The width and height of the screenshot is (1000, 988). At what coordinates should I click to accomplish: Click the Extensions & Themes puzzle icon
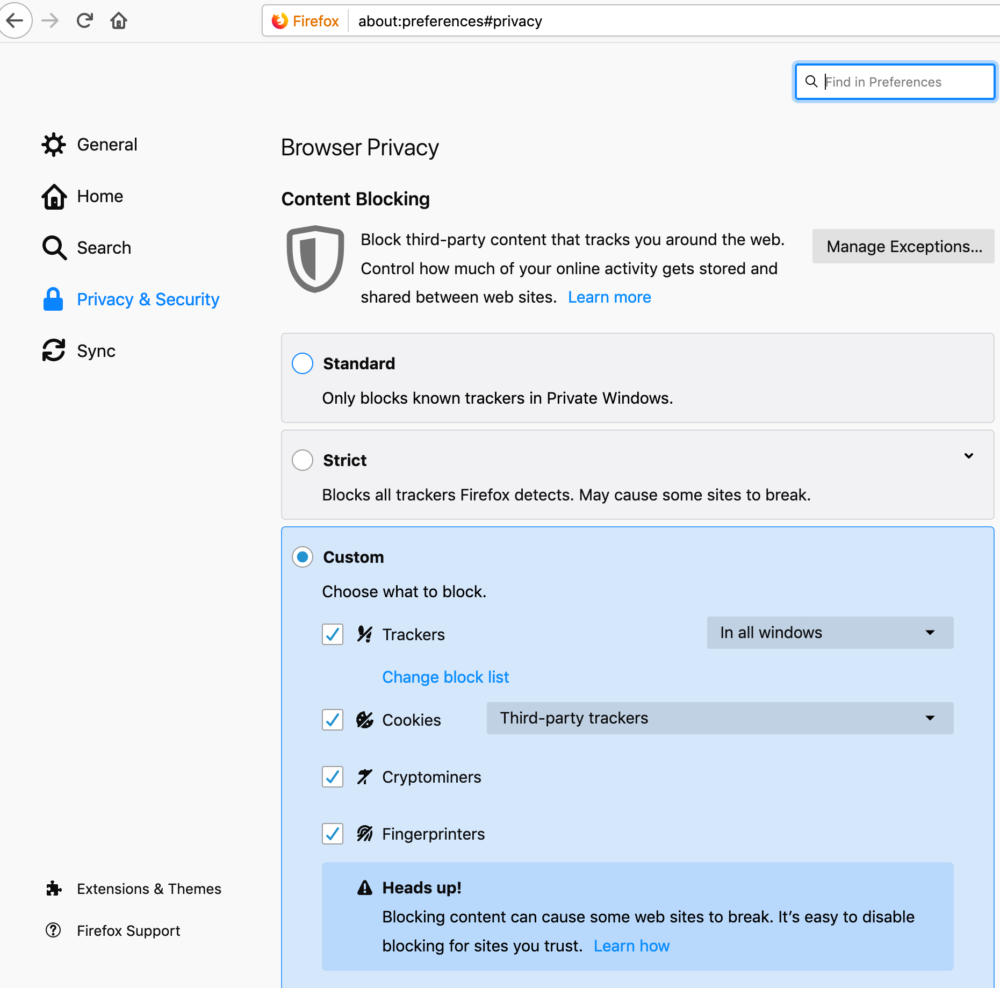53,889
